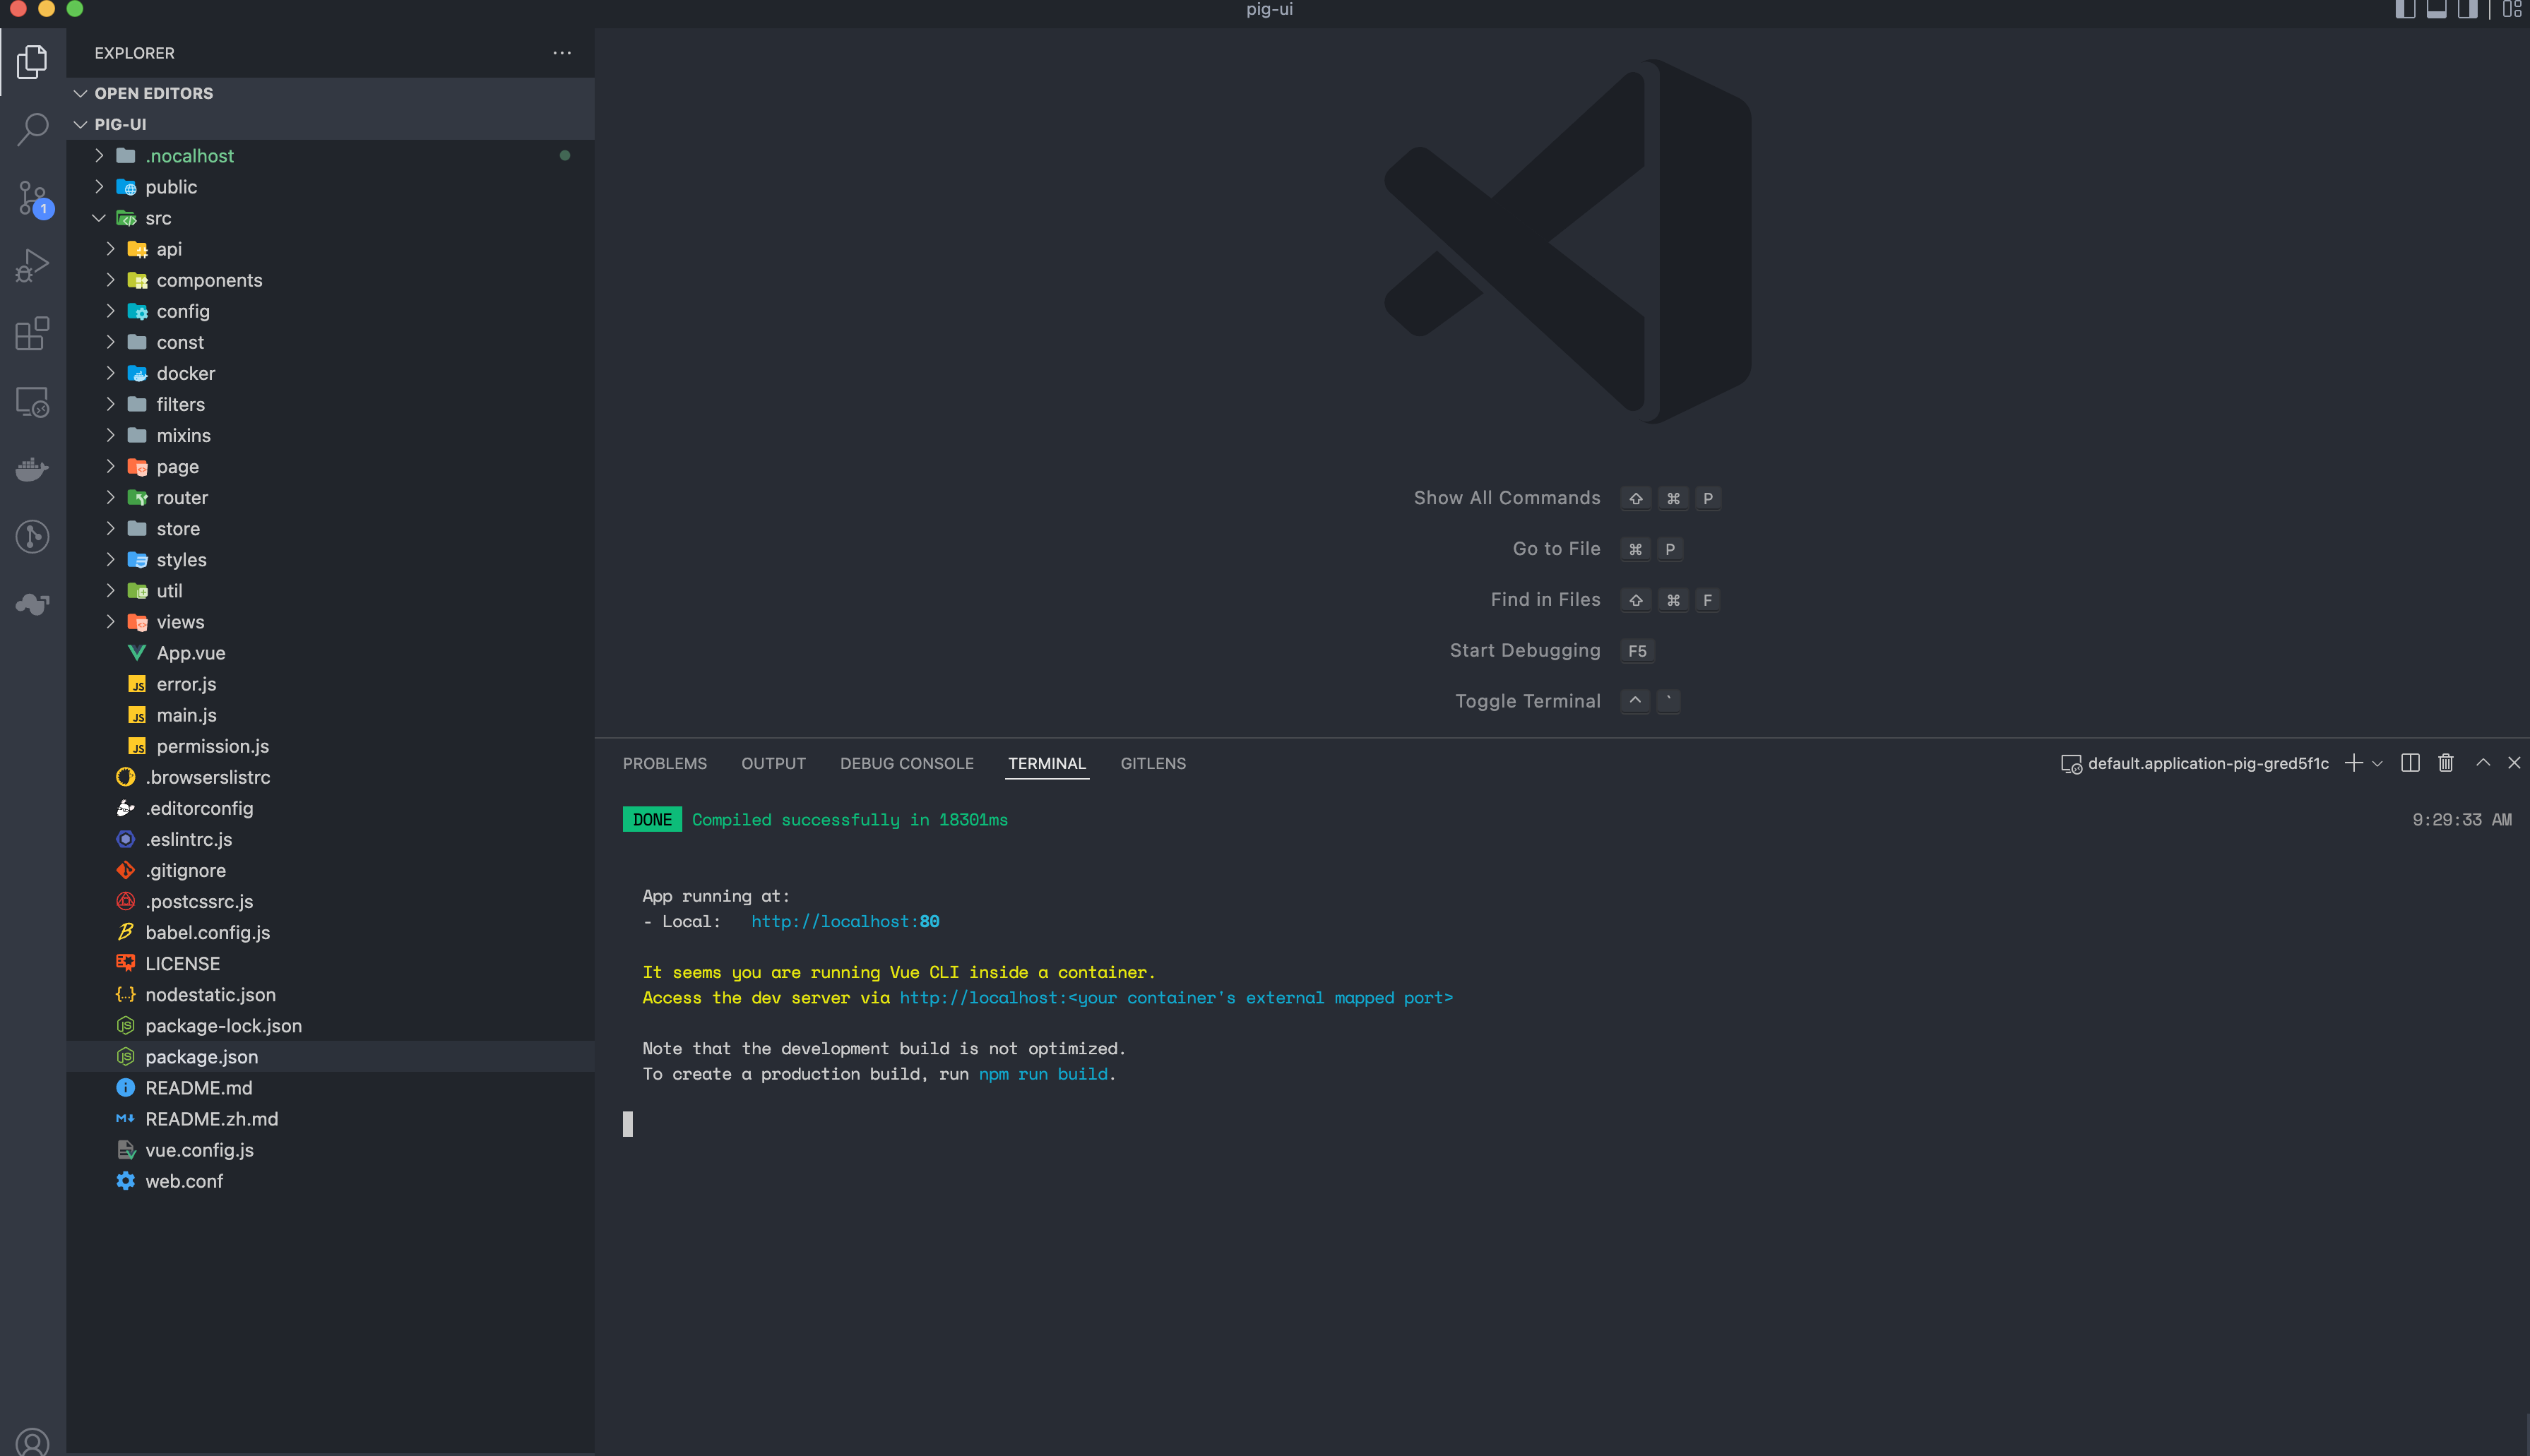Image resolution: width=2530 pixels, height=1456 pixels.
Task: Toggle the DEBUG CONSOLE tab view
Action: click(x=905, y=763)
